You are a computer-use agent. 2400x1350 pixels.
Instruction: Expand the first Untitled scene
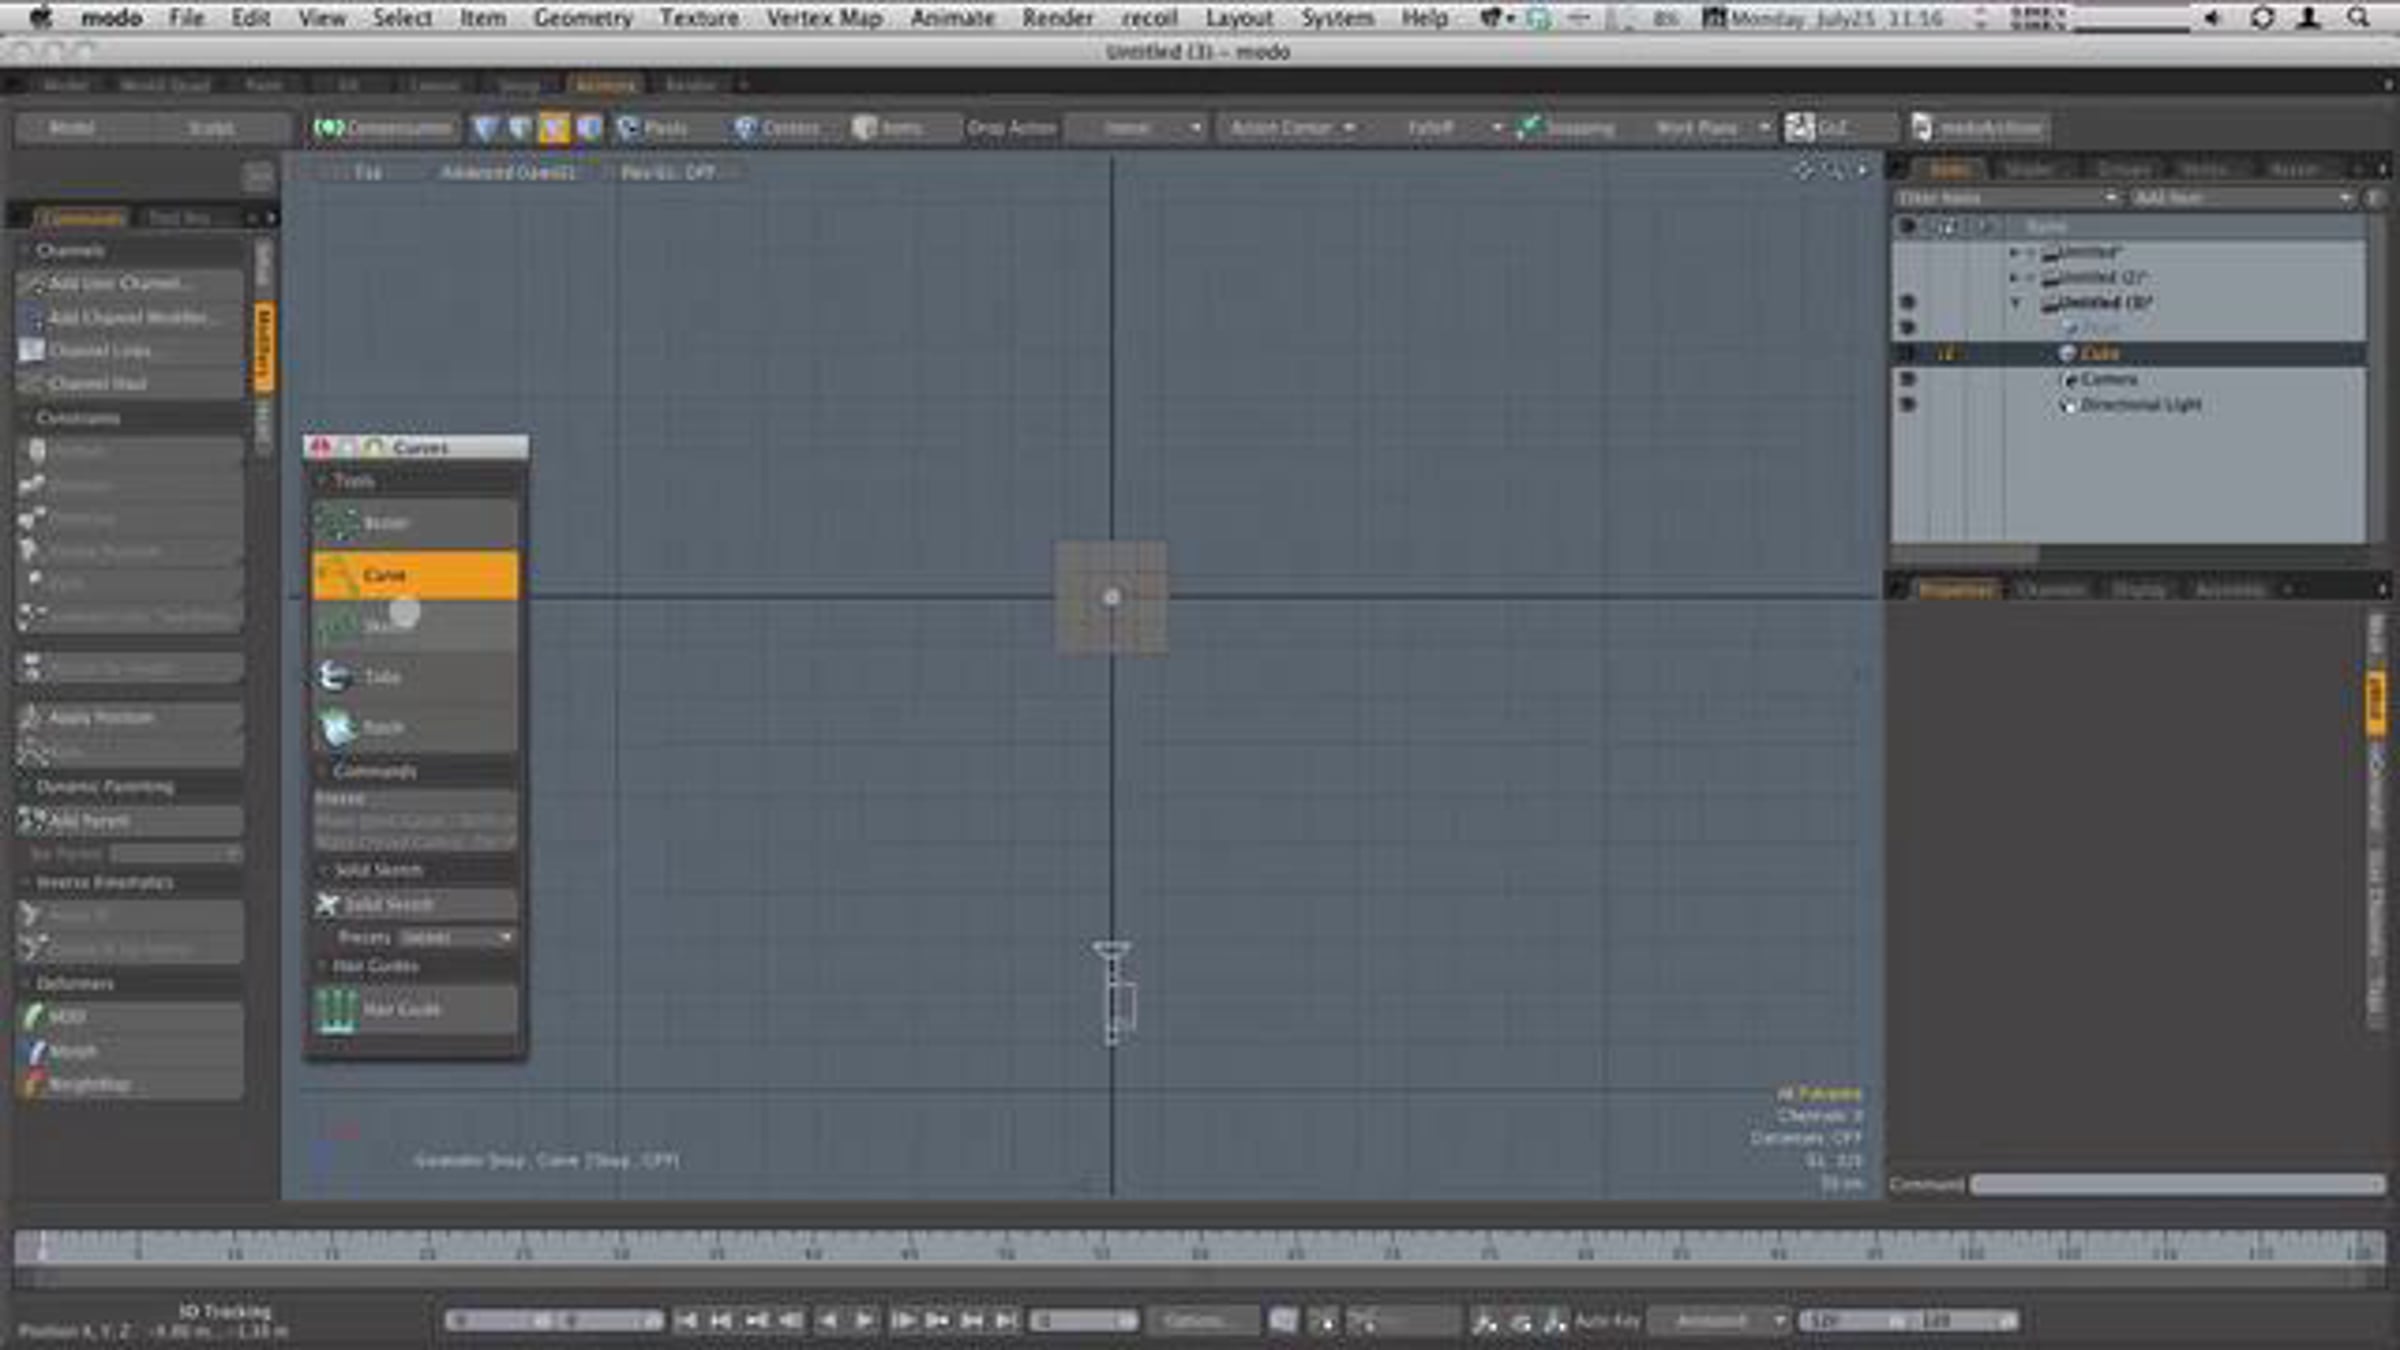tap(2014, 252)
